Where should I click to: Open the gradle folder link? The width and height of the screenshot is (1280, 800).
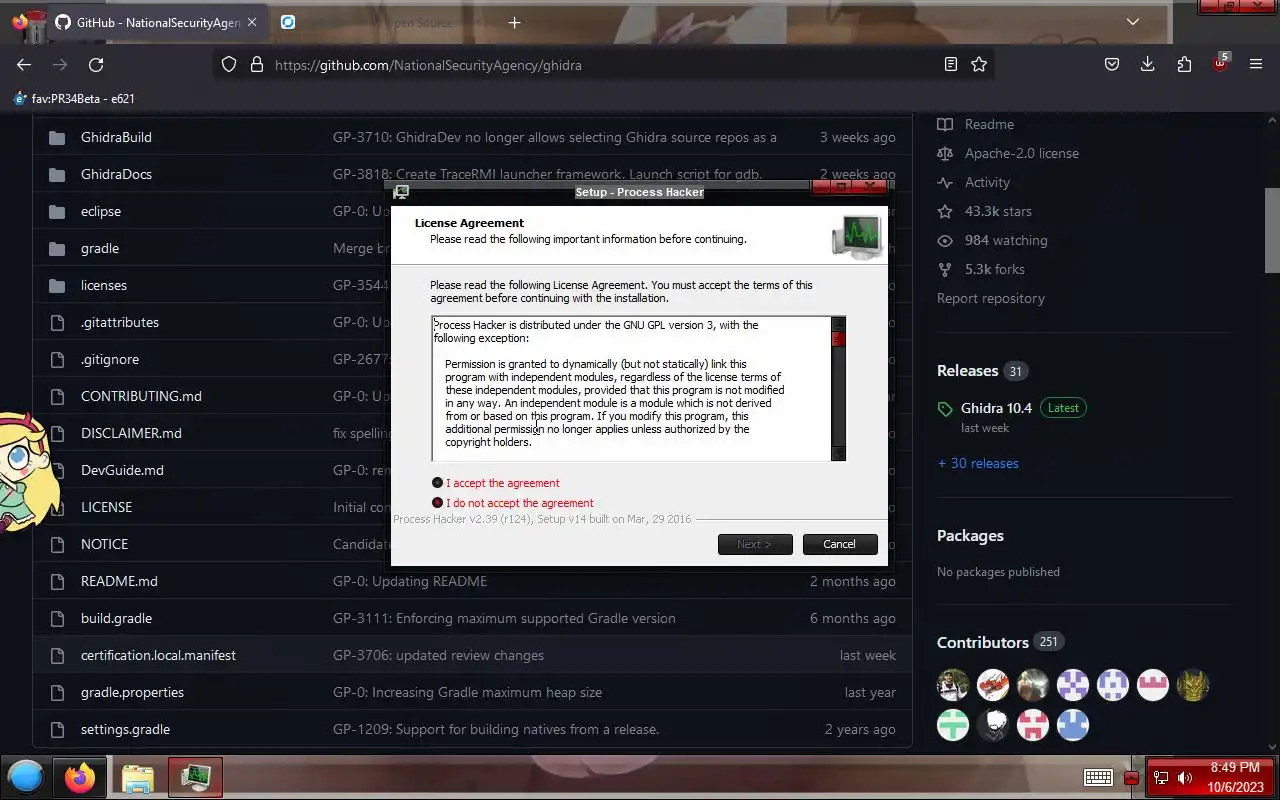(x=100, y=248)
